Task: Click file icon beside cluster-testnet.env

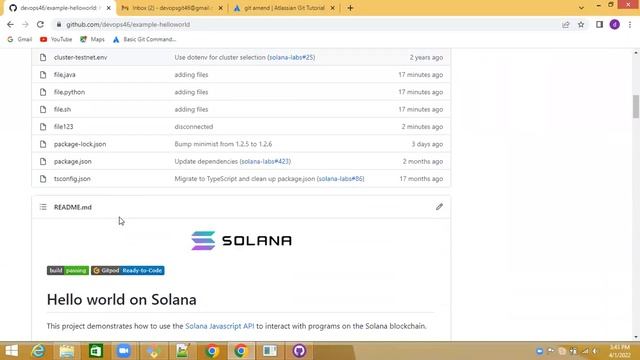Action: click(x=43, y=58)
